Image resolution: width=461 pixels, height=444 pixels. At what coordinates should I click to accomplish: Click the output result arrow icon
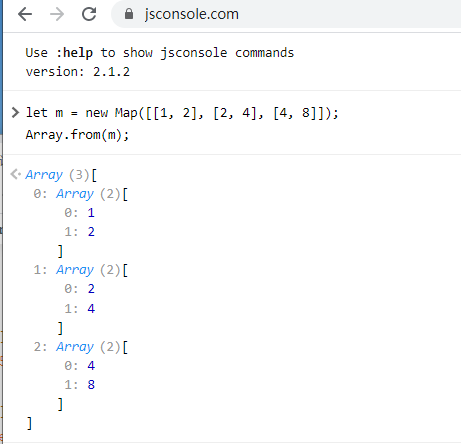[15, 174]
